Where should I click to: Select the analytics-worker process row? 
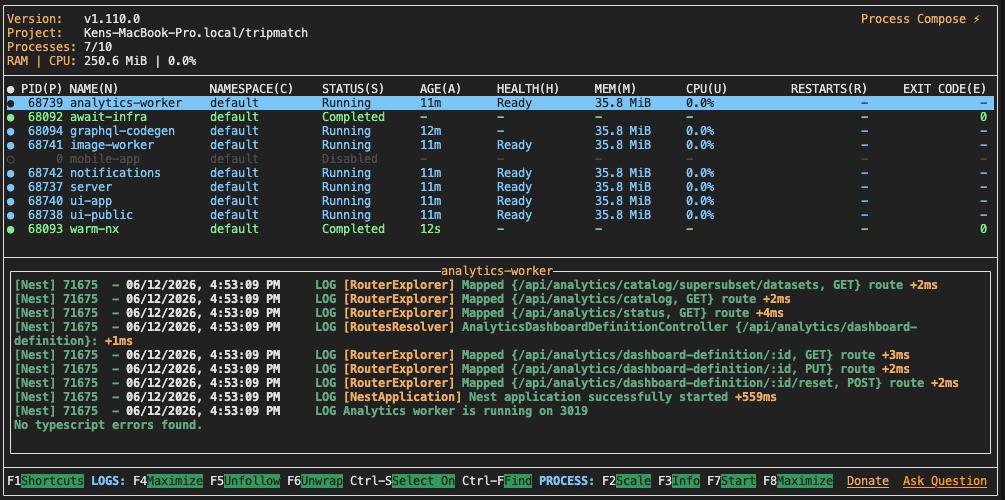(500, 103)
